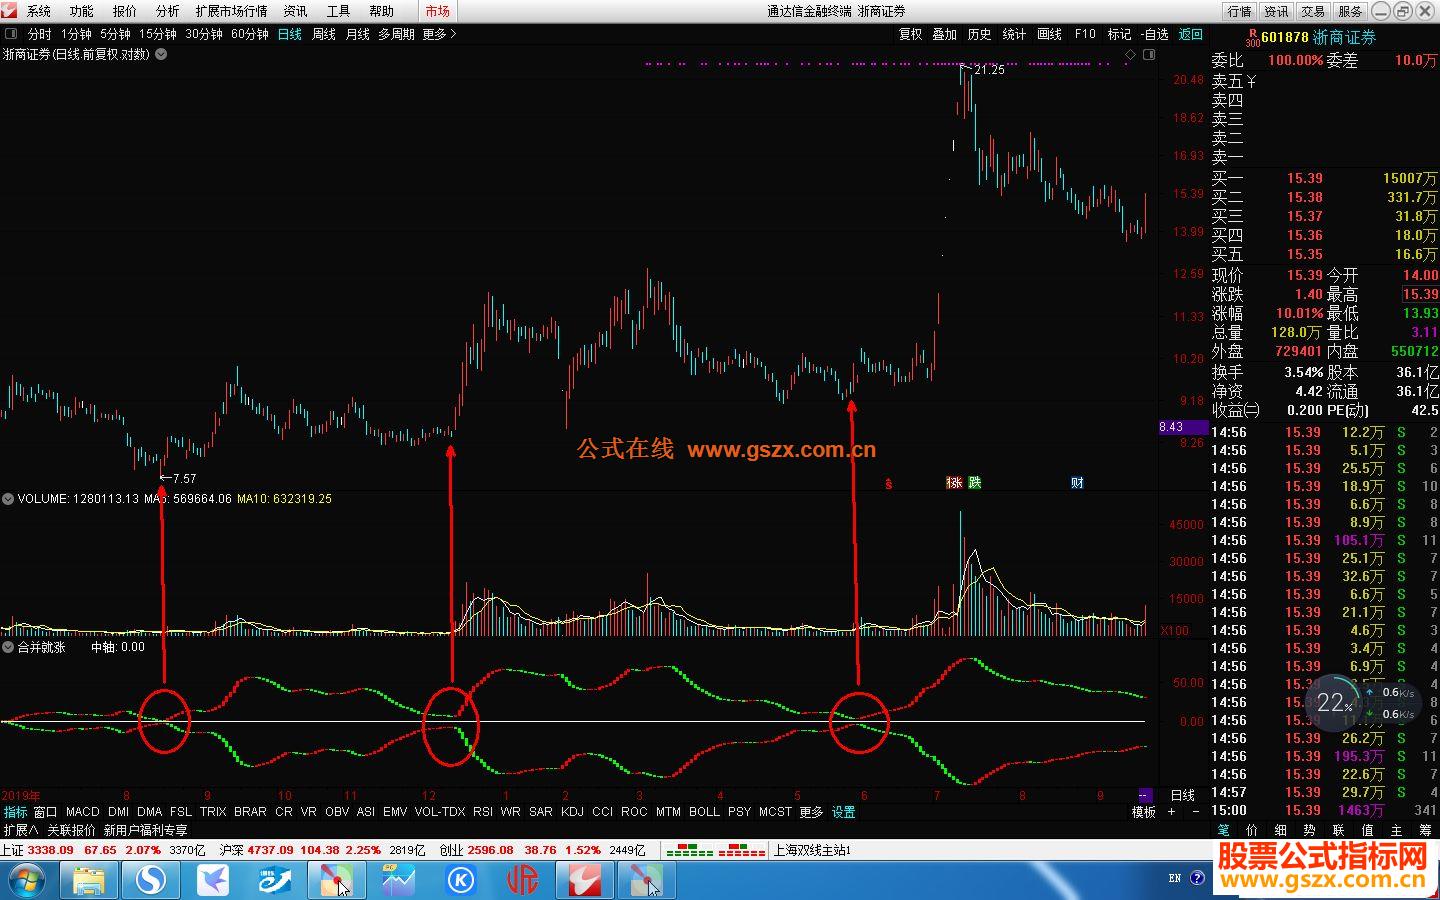This screenshot has width=1440, height=900.
Task: Open the 系统 menu
Action: (39, 11)
